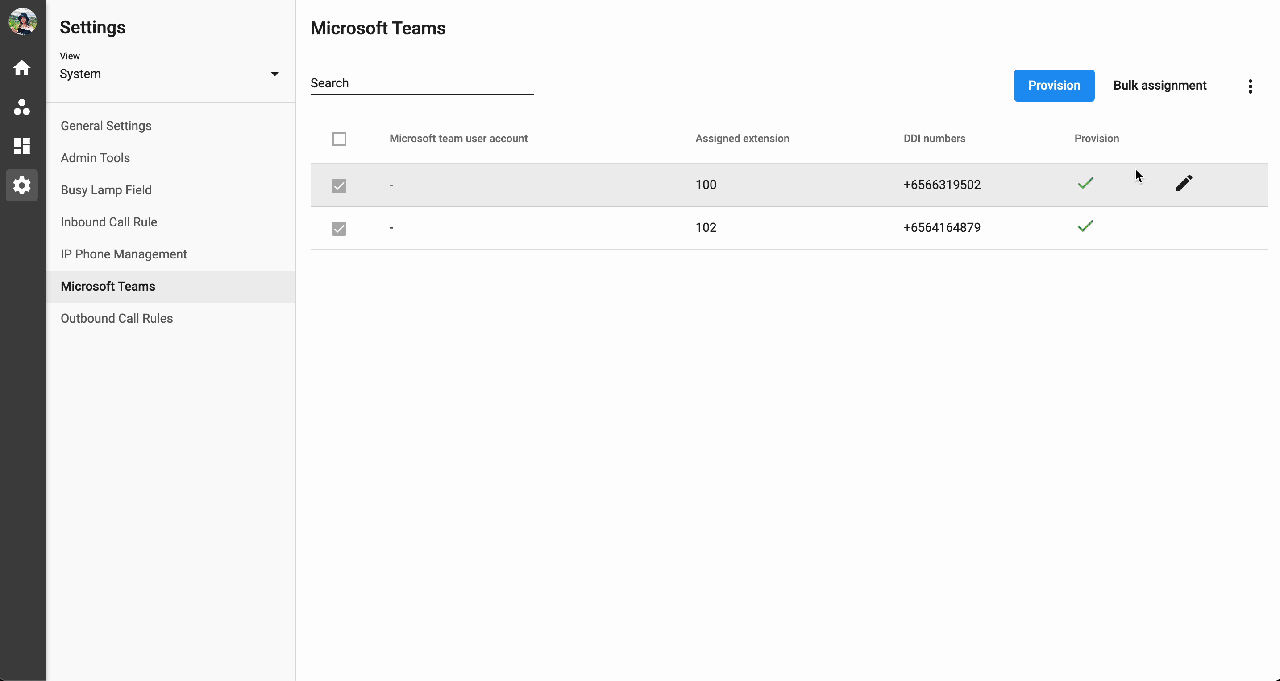This screenshot has width=1280, height=681.
Task: Click the blue Provision button
Action: (1054, 86)
